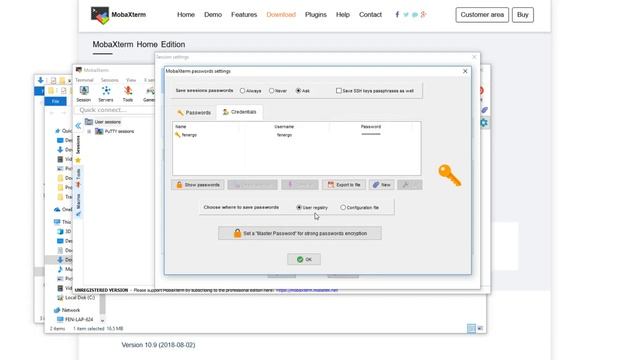Click the Set a Master Password button
Viewport: 640px width, 360px height.
(x=300, y=233)
